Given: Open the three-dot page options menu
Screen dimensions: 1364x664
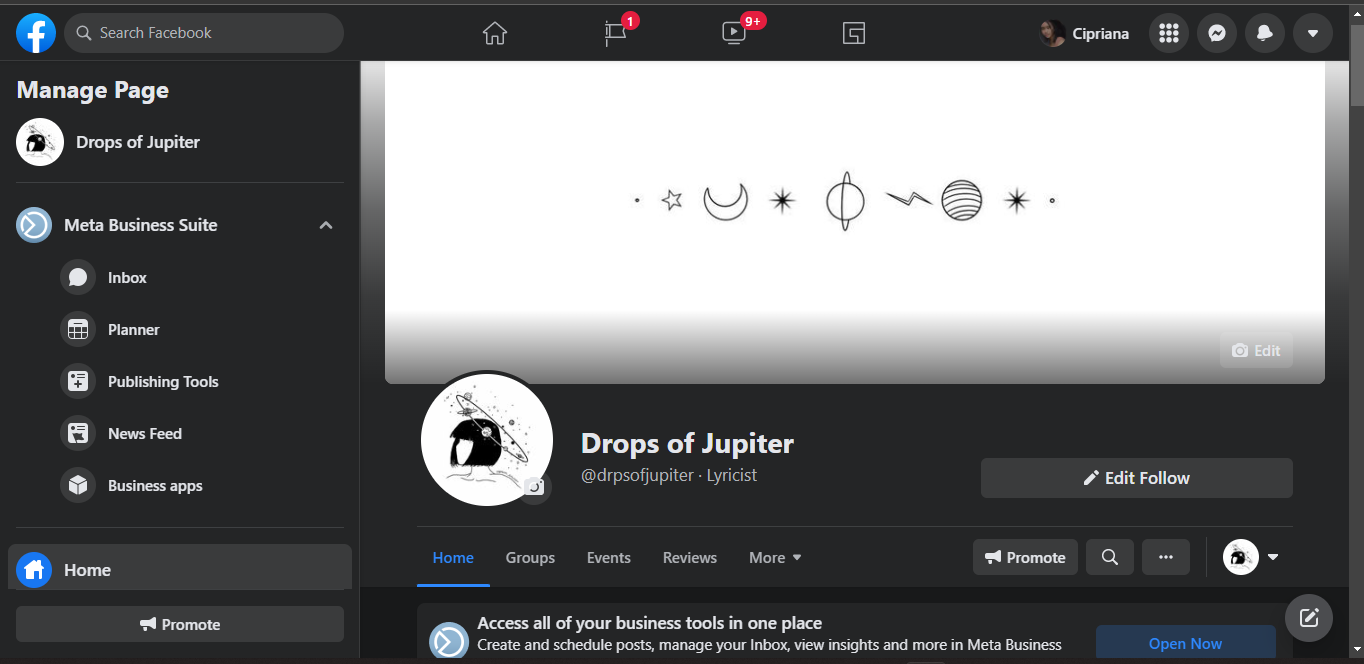Looking at the screenshot, I should (1166, 557).
